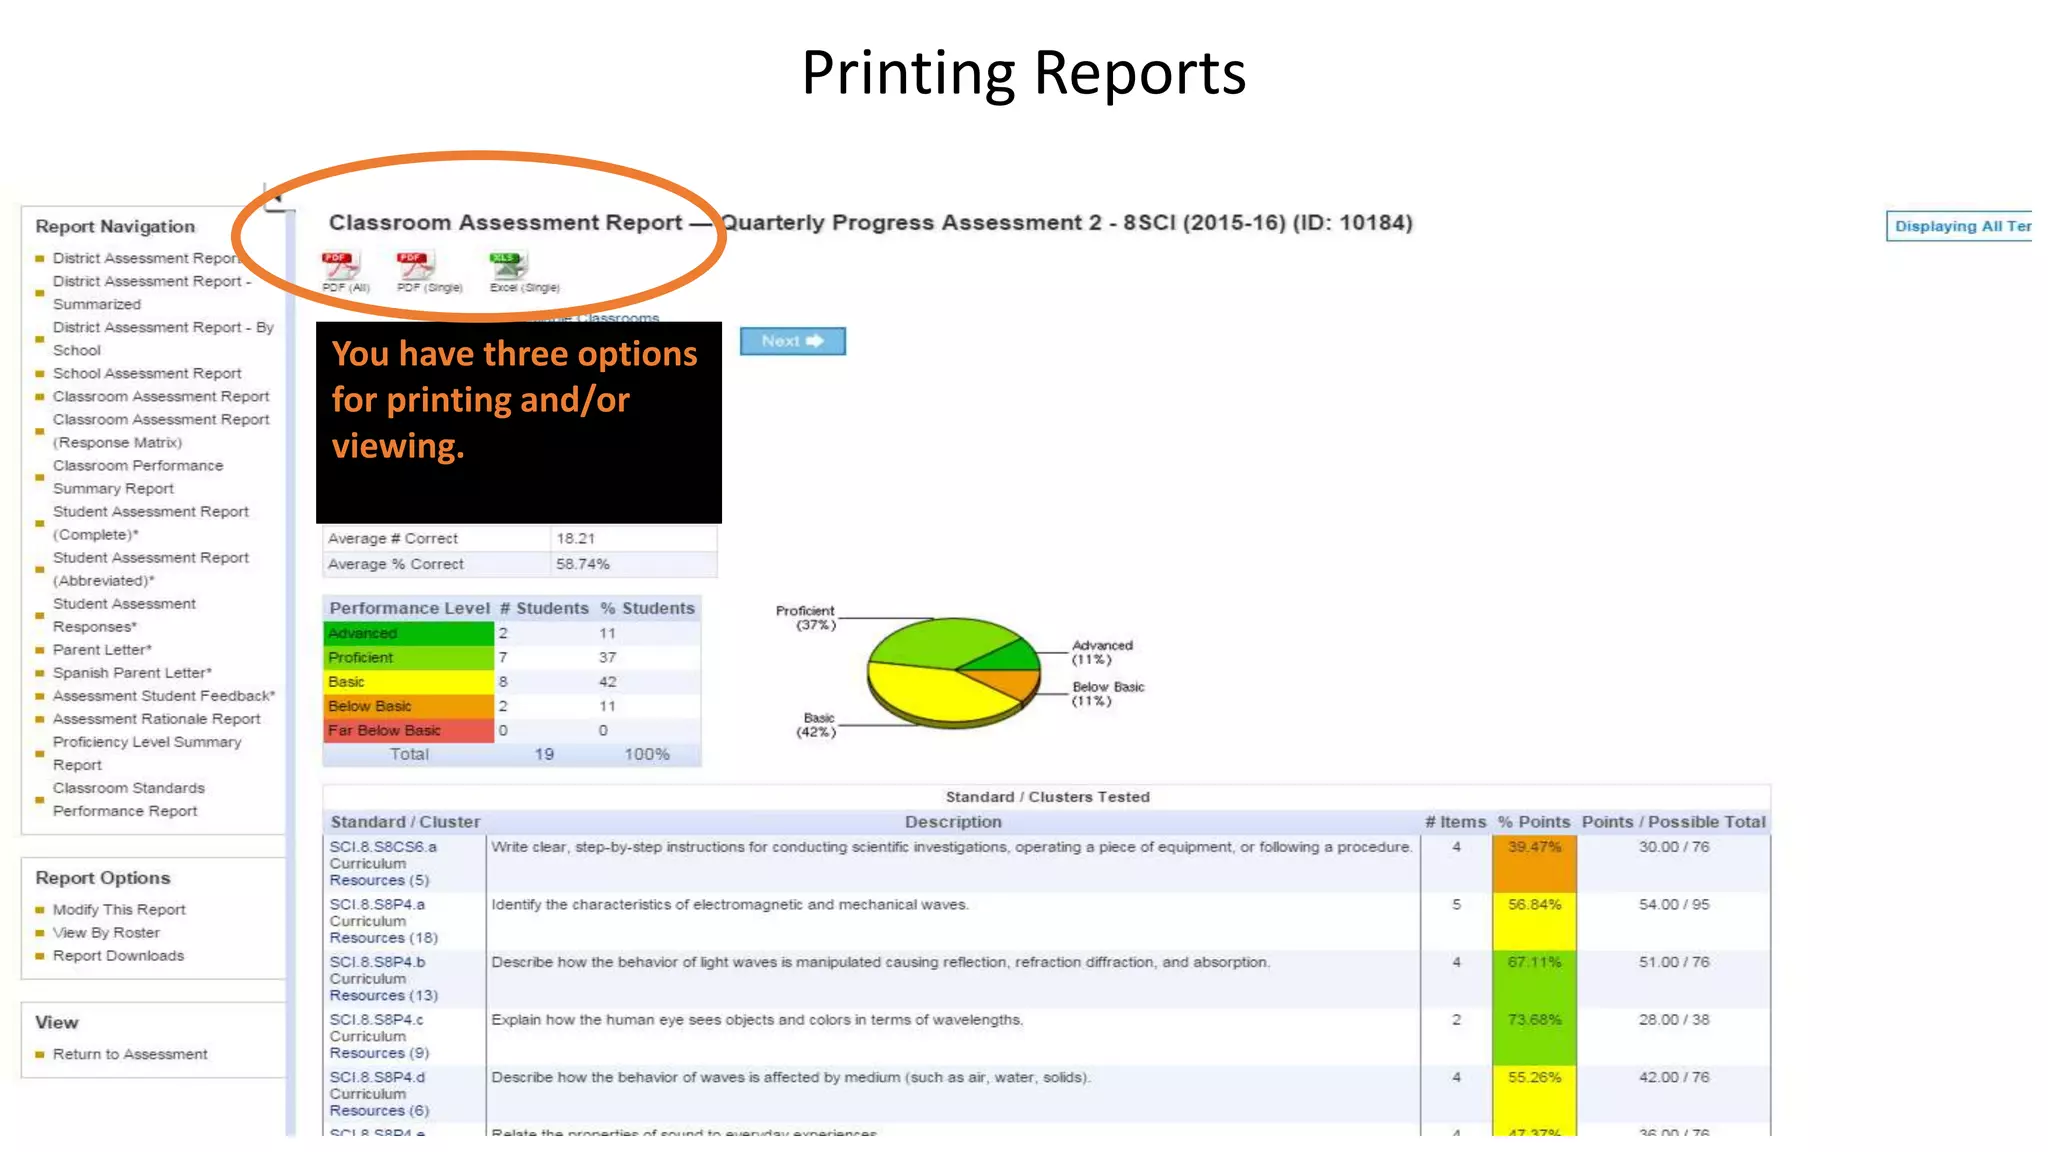The image size is (2048, 1152).
Task: Click the Average # Correct value 18.21
Action: coord(576,538)
